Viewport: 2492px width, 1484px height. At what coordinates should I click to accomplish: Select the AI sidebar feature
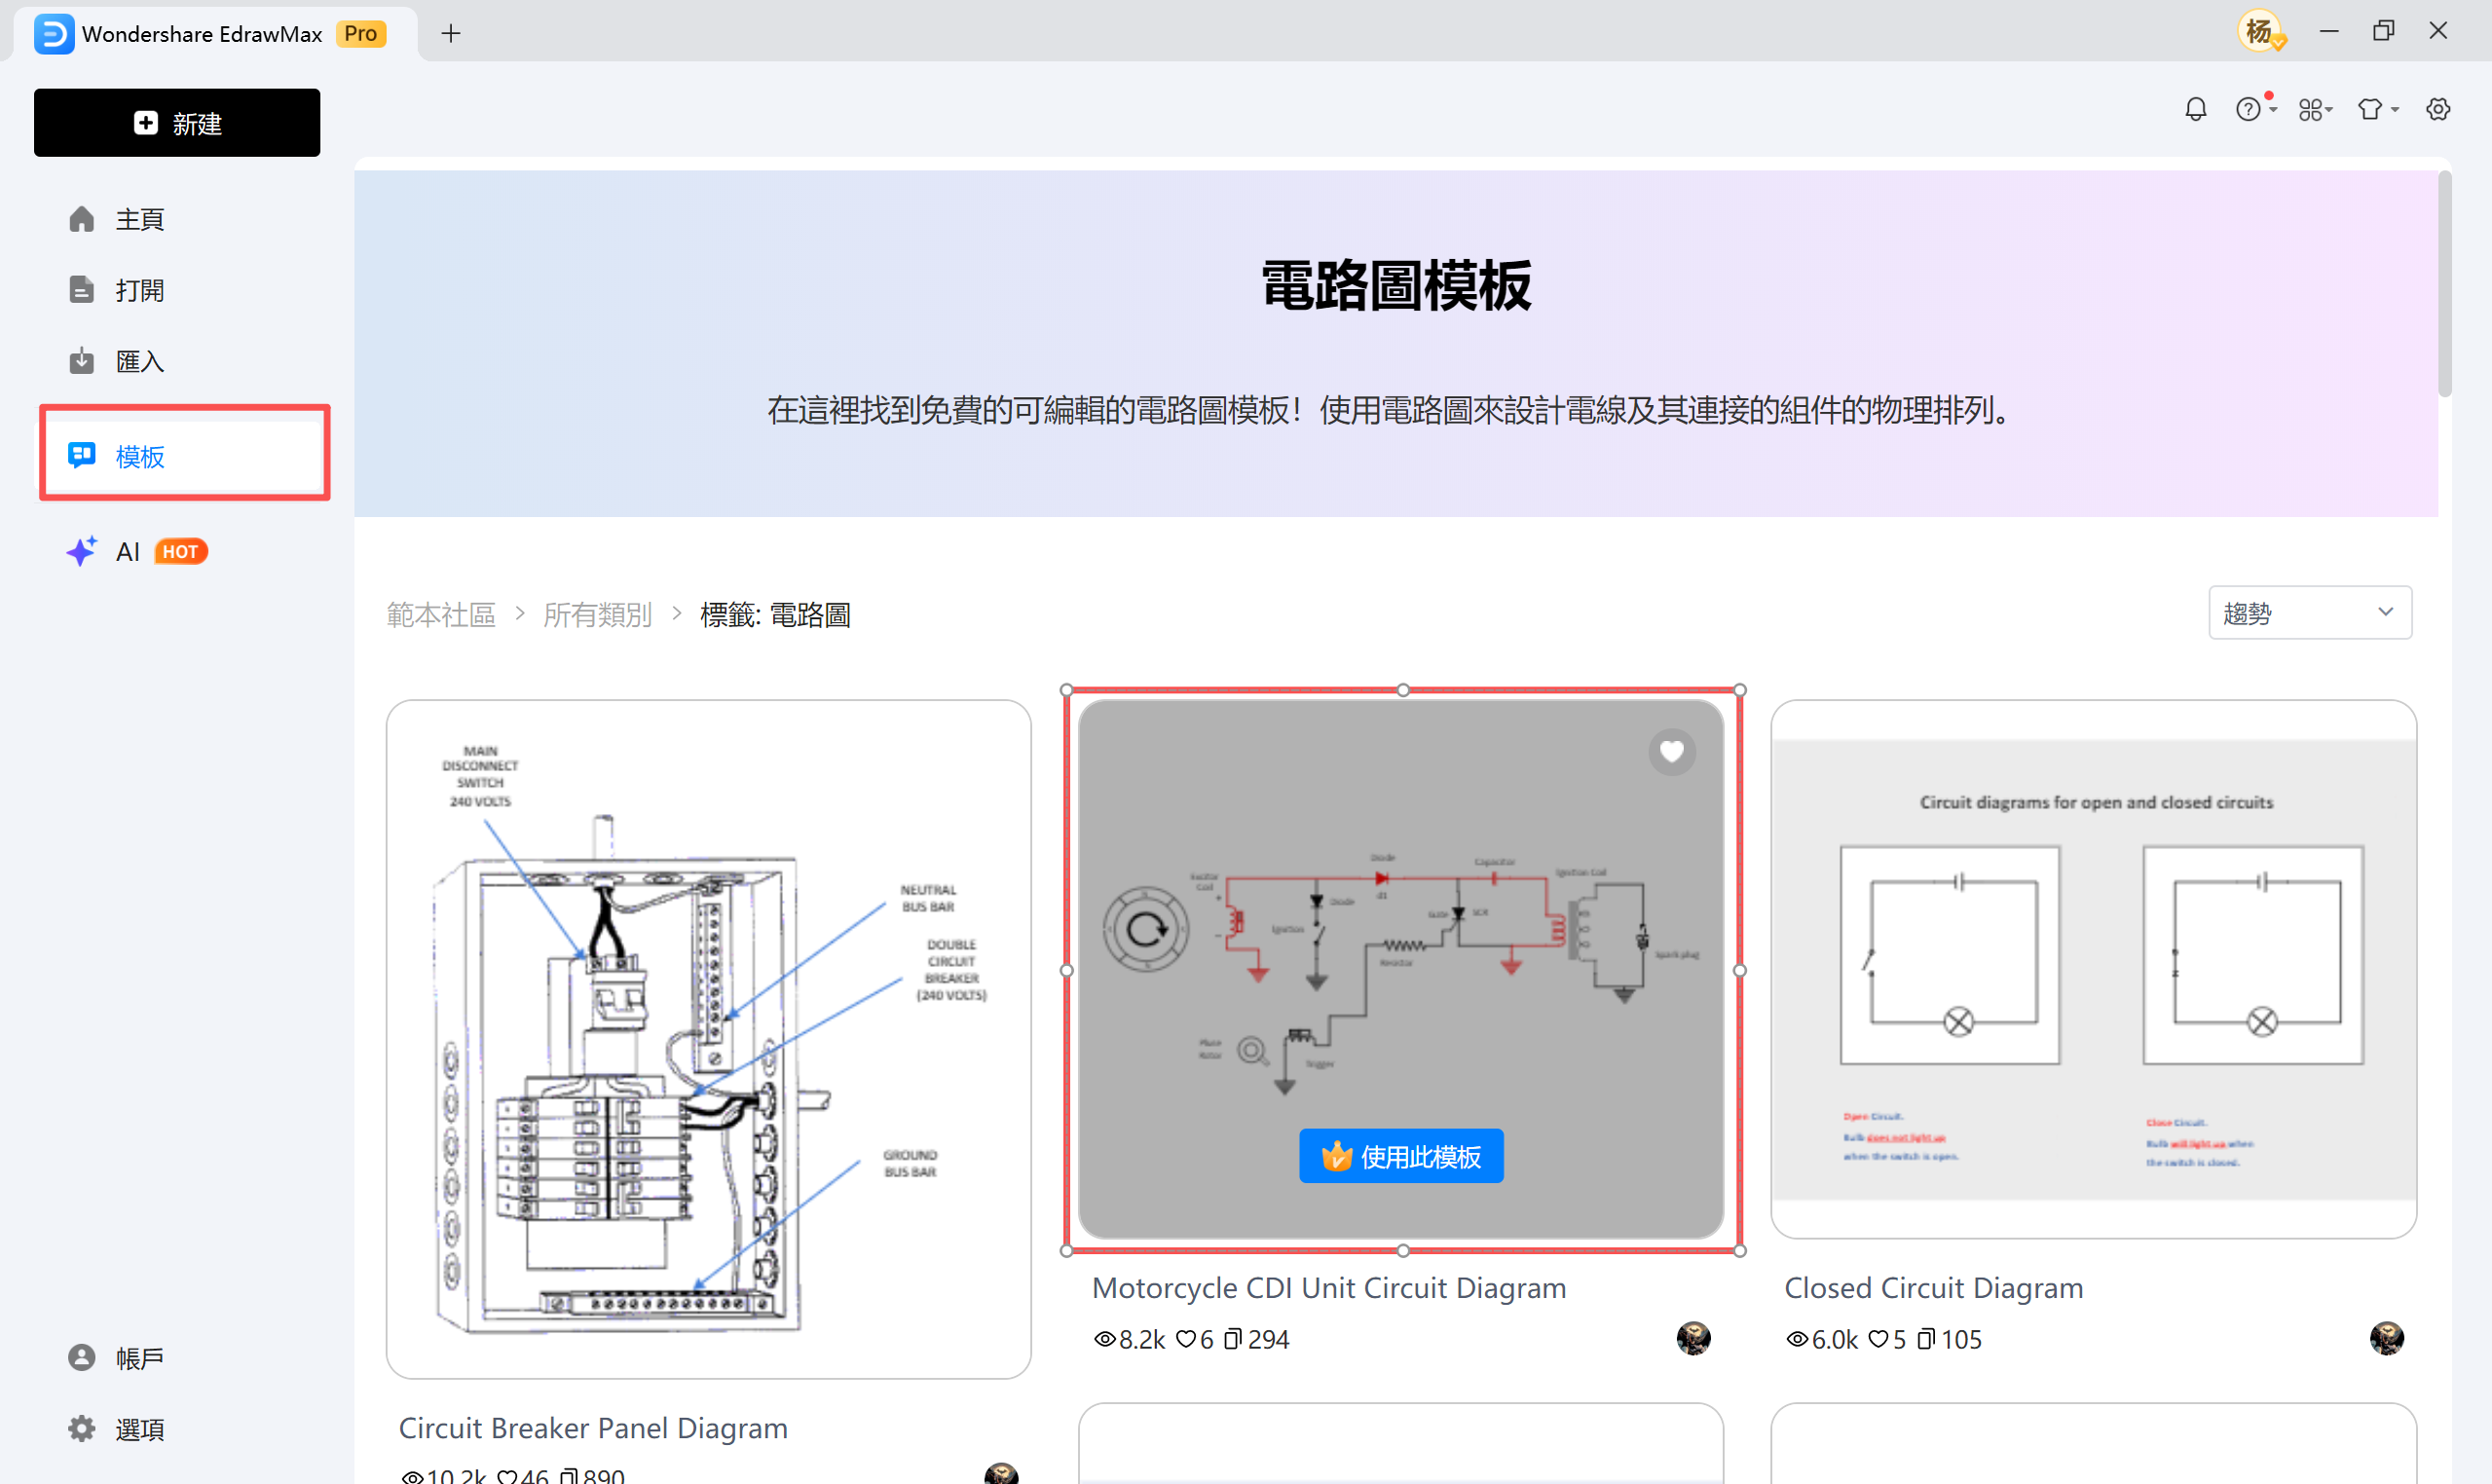pos(127,551)
